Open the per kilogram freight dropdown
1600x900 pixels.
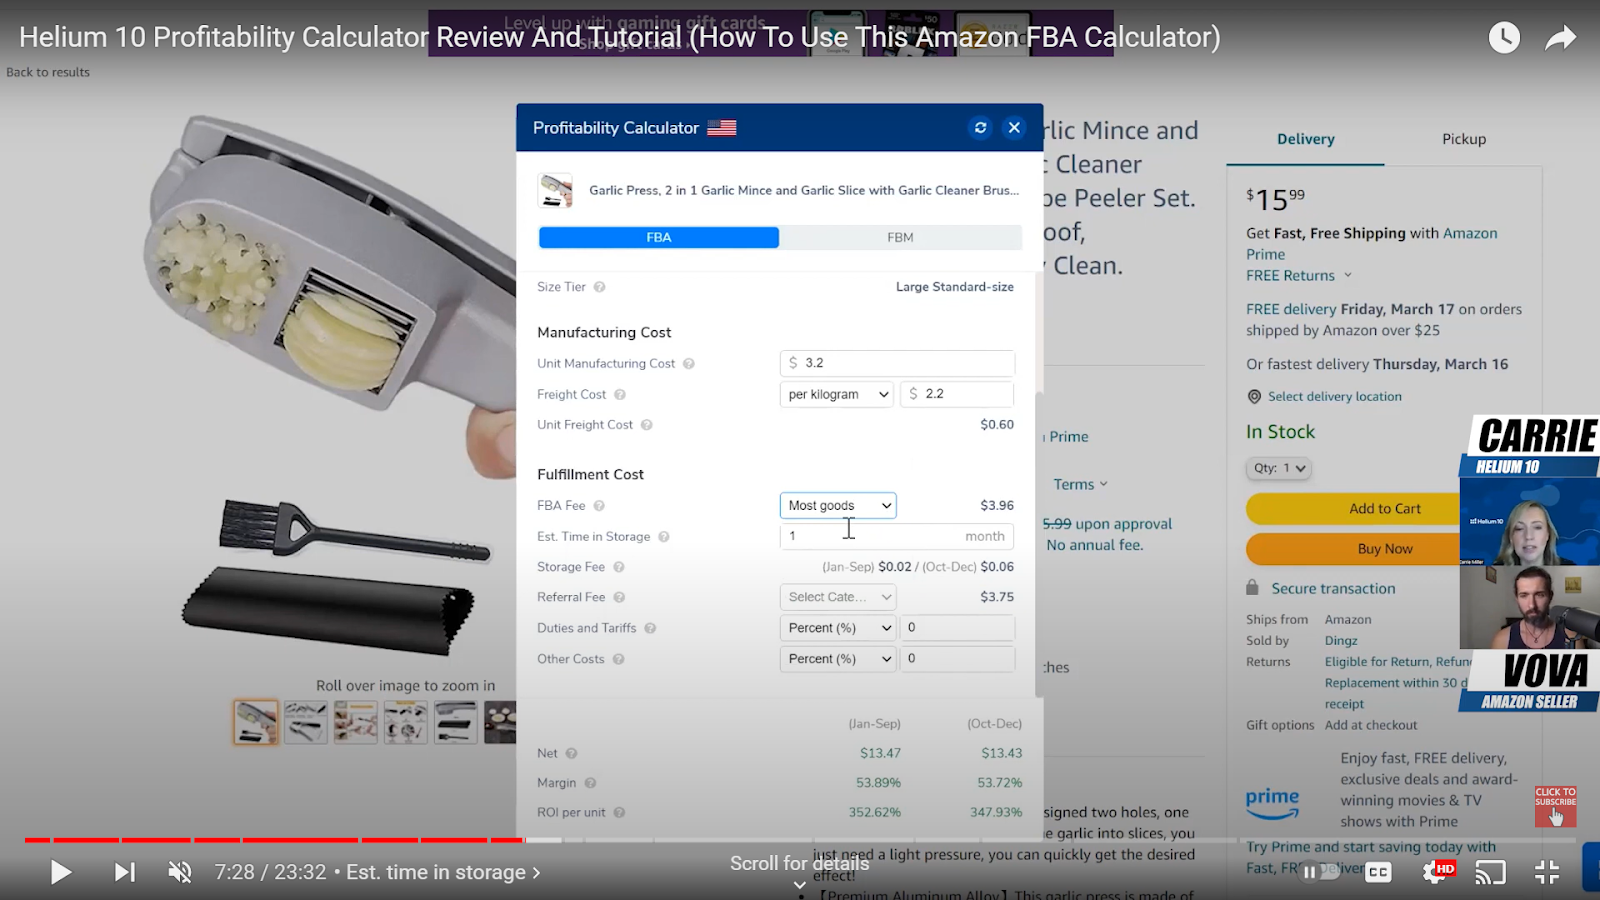click(x=837, y=394)
